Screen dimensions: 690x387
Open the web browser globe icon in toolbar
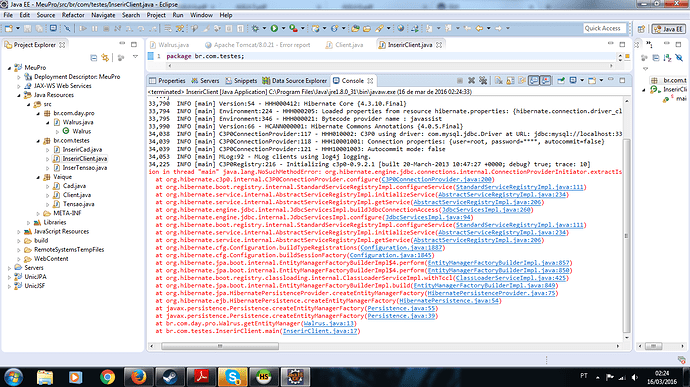400,29
